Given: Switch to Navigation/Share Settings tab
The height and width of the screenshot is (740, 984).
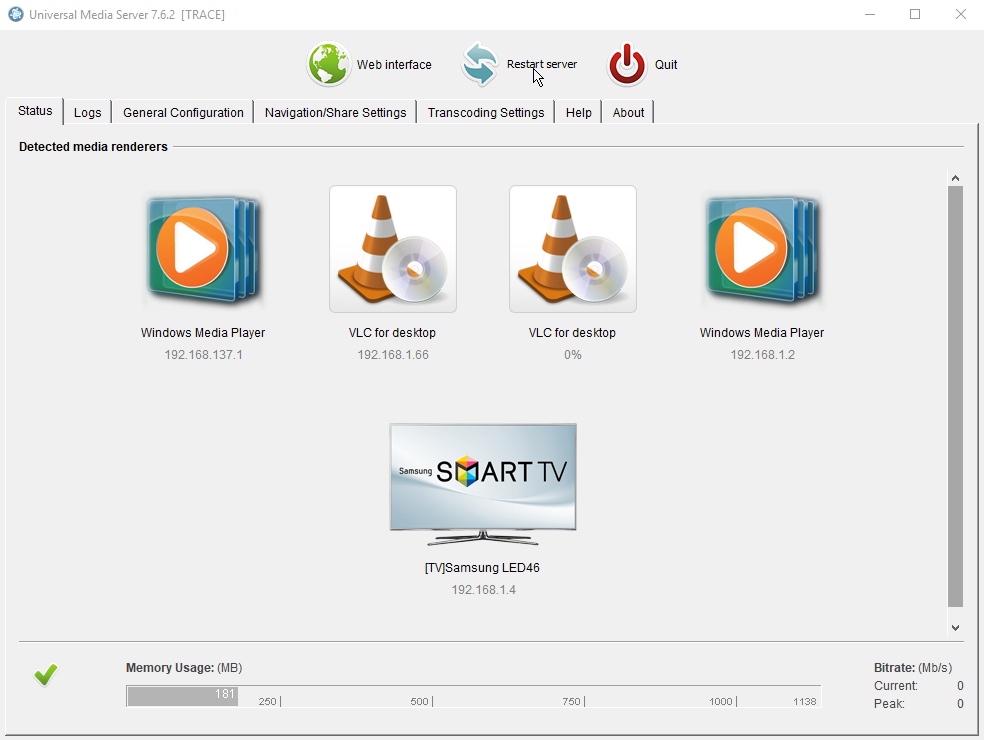Looking at the screenshot, I should pyautogui.click(x=336, y=112).
